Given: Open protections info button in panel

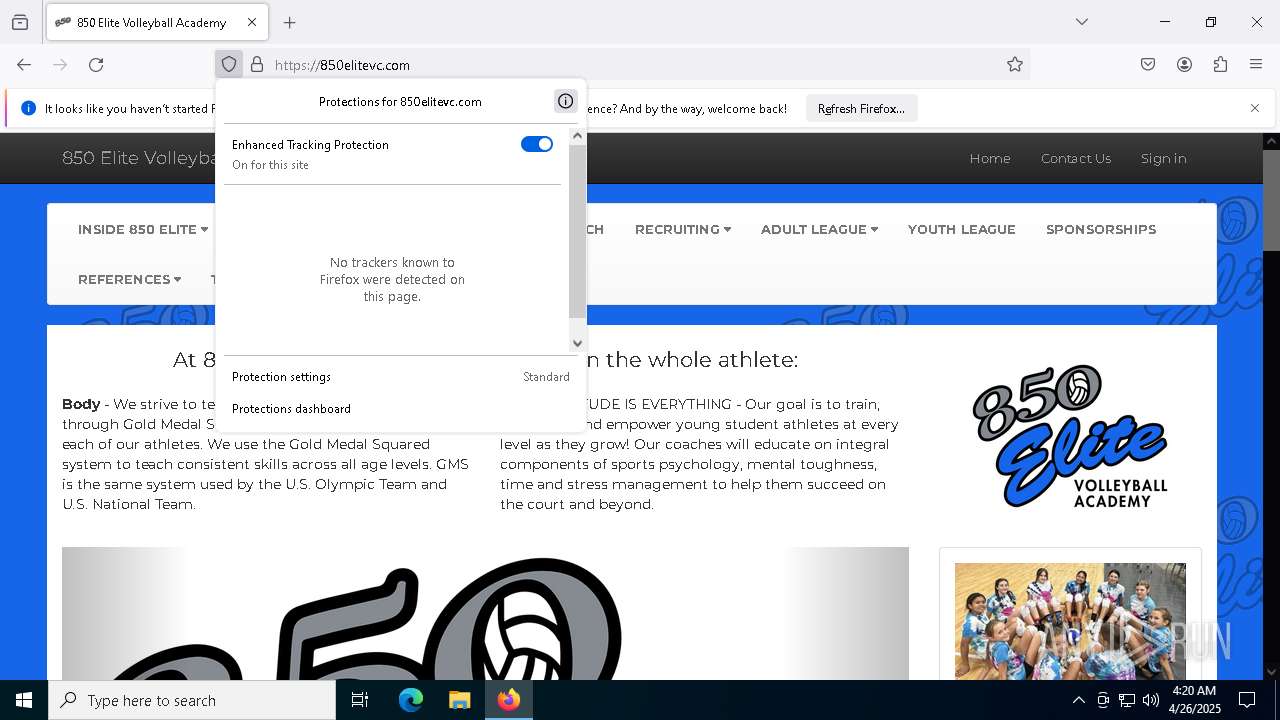Looking at the screenshot, I should pos(565,101).
